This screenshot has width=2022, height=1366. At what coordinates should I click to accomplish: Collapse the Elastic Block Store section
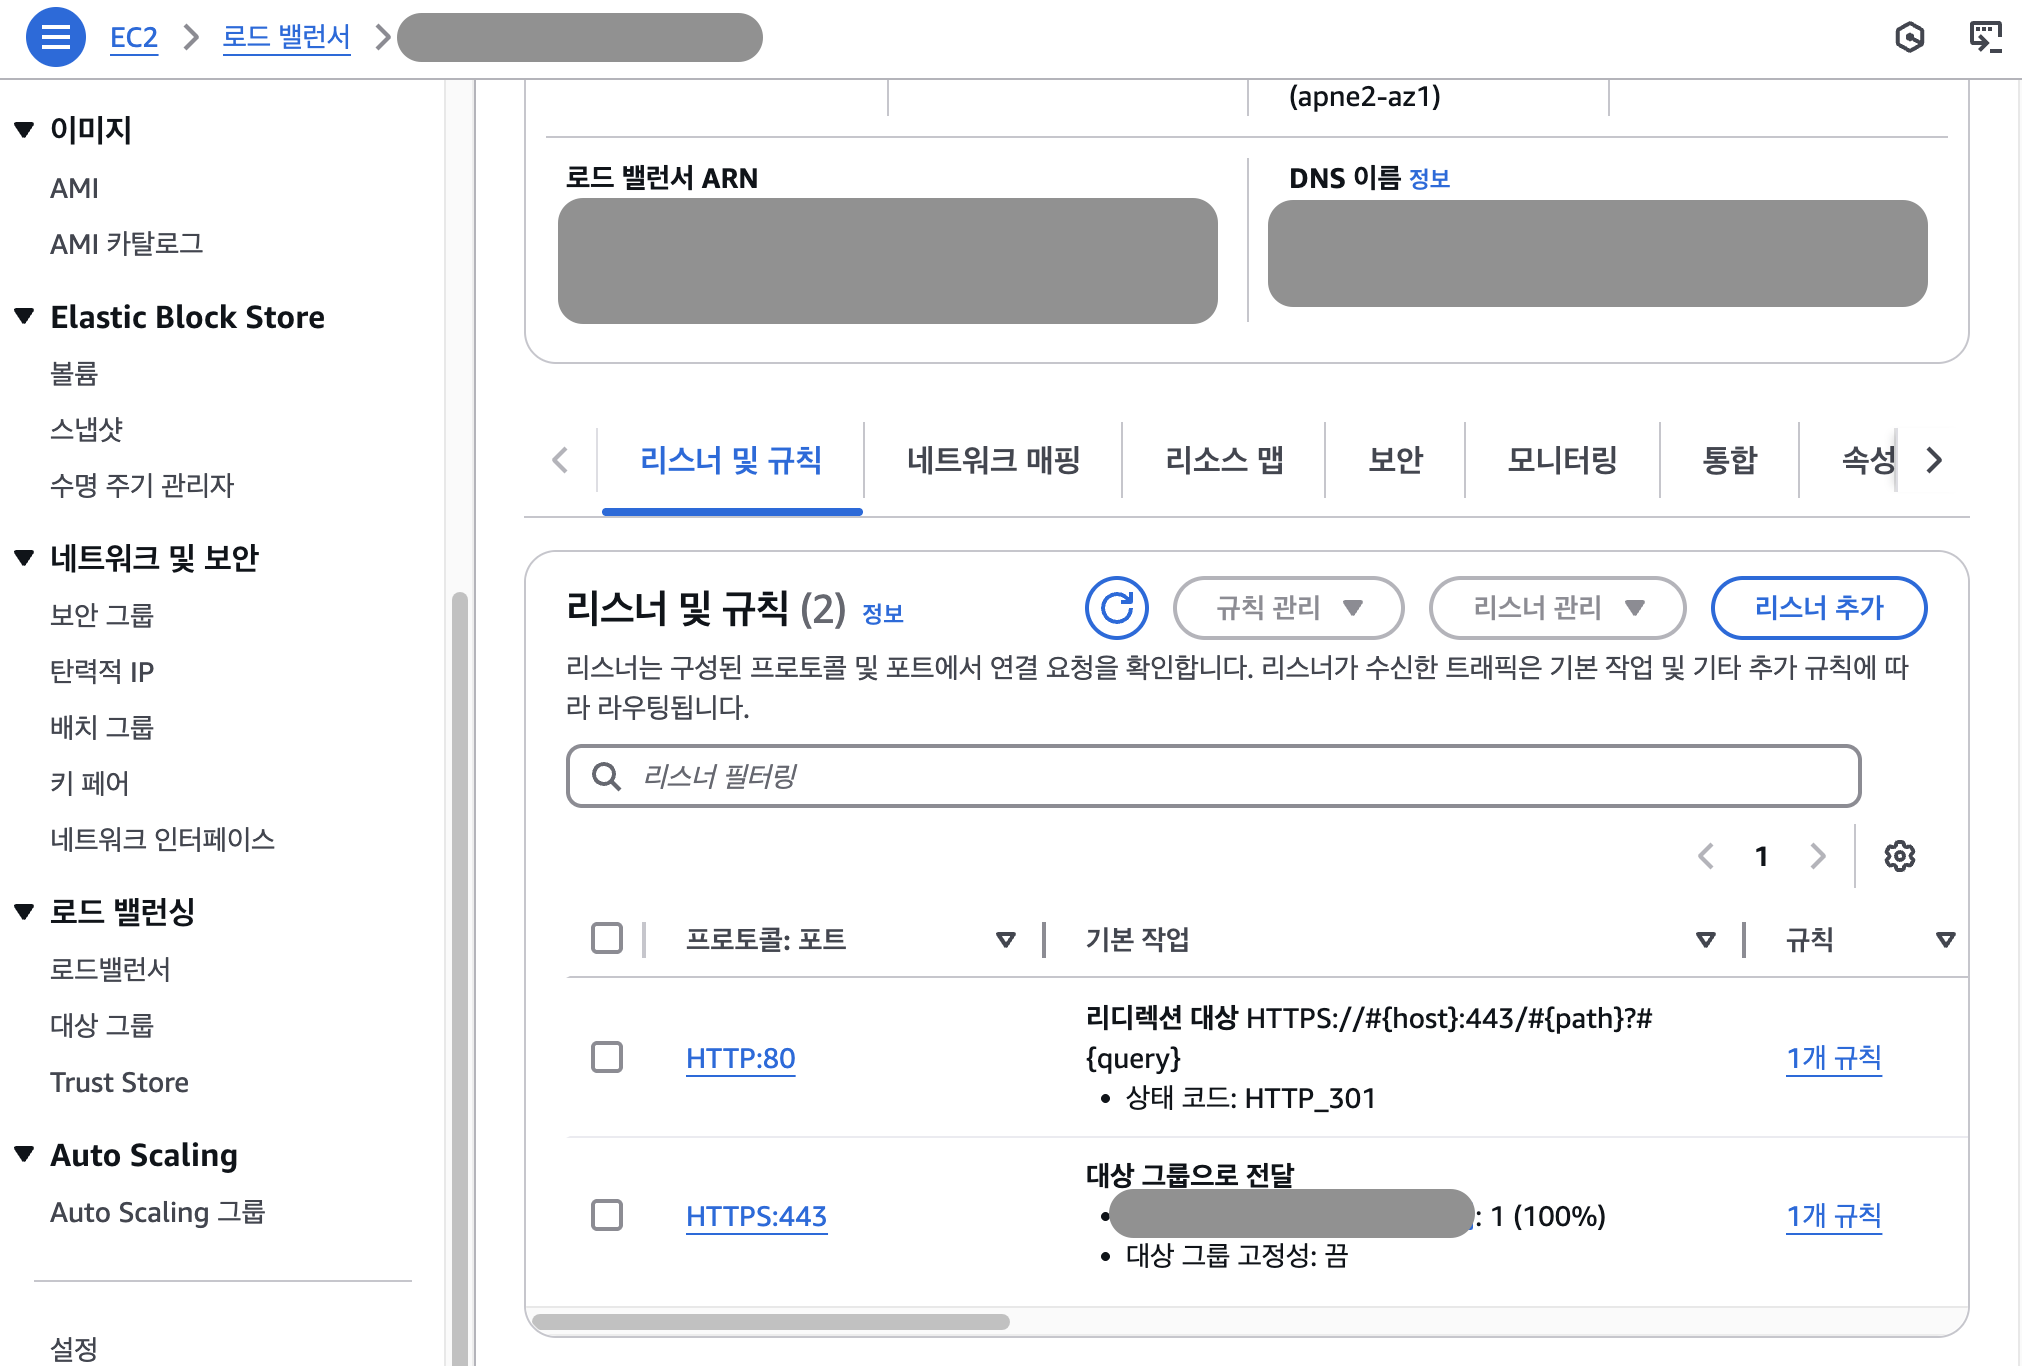[x=25, y=317]
